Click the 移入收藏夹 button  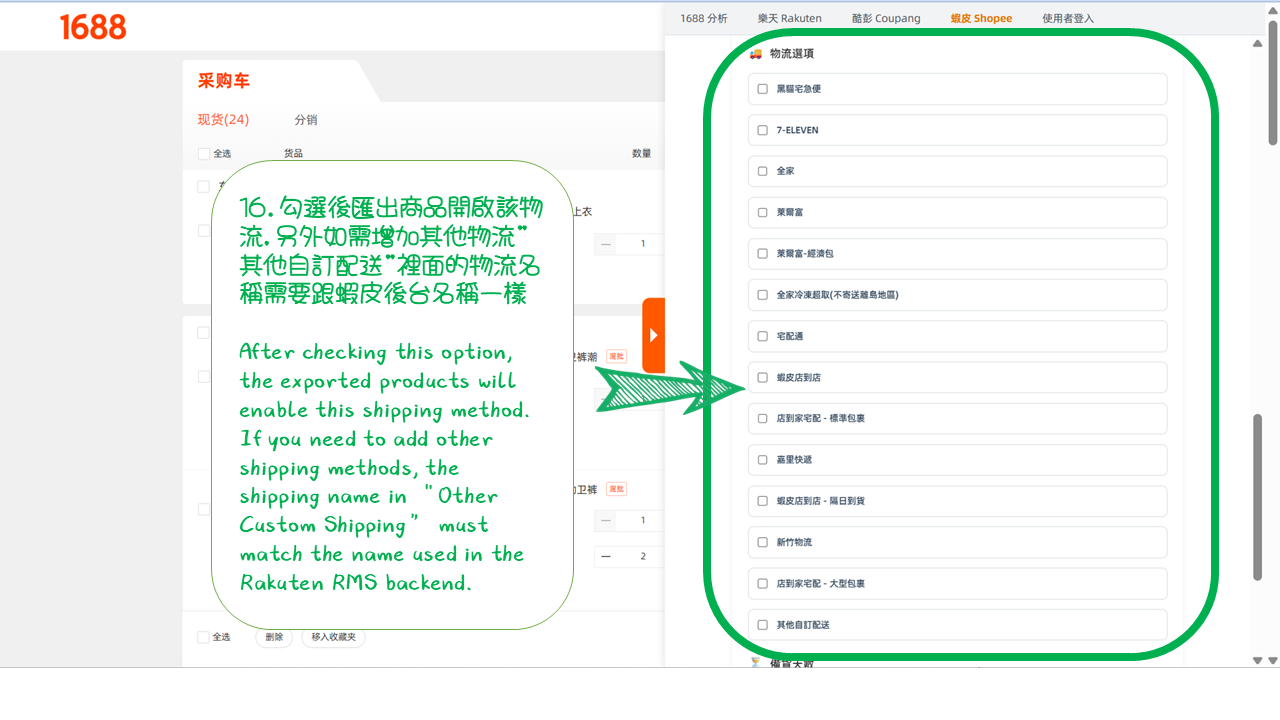333,637
